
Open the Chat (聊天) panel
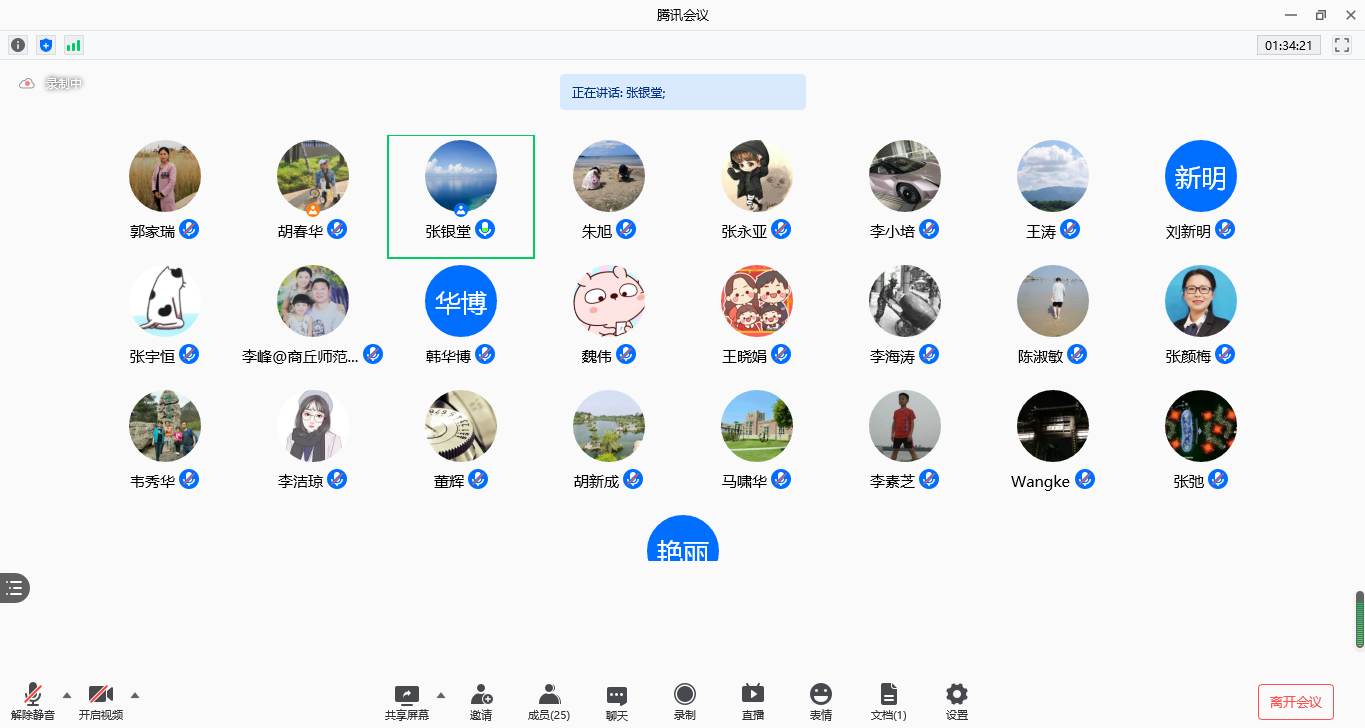(617, 702)
